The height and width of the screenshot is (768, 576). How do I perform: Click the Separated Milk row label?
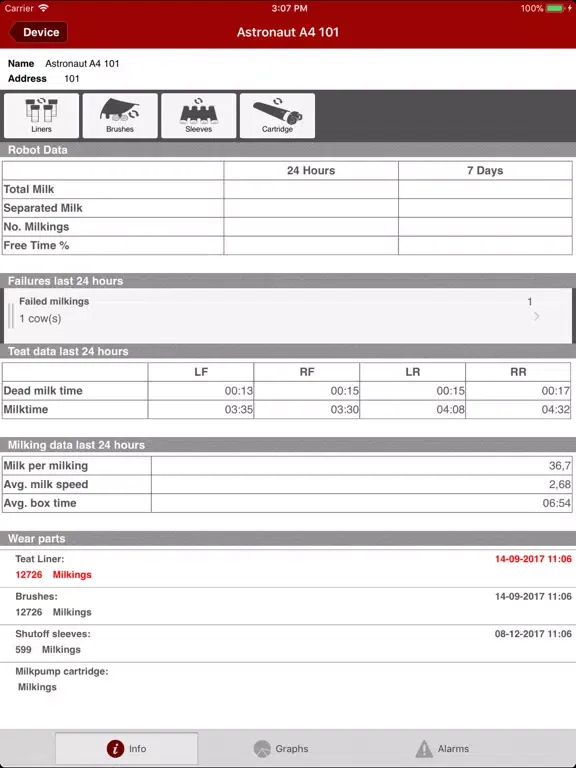tap(43, 208)
